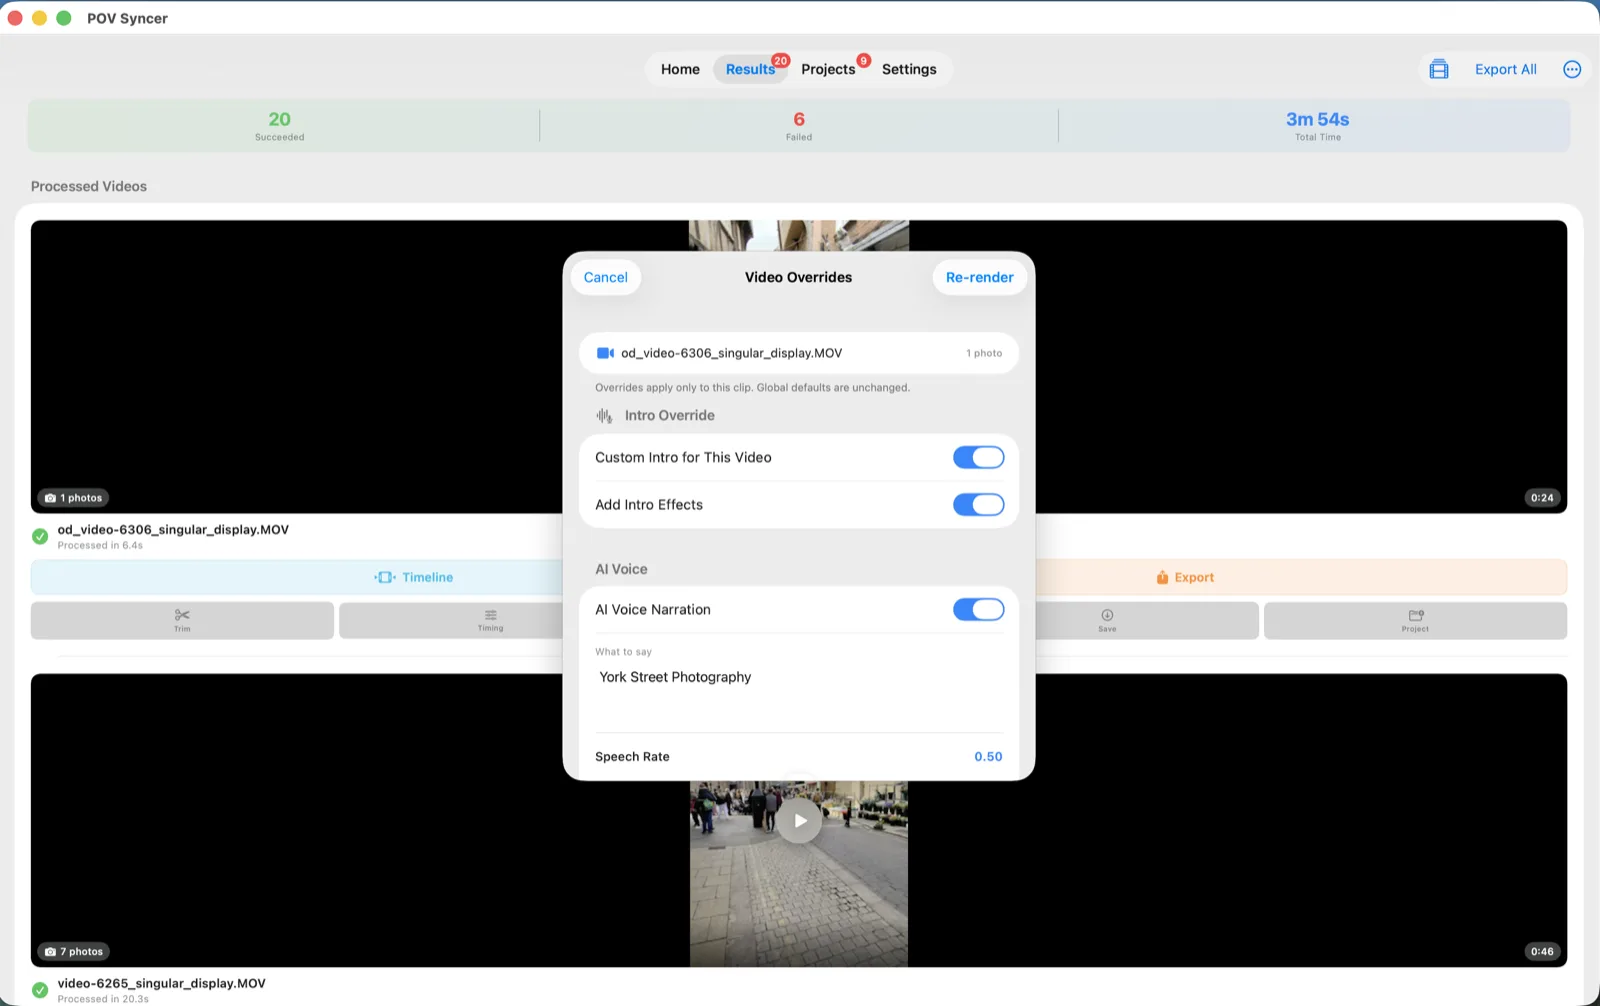Viewport: 1600px width, 1006px height.
Task: Click the stacked files icon beside Export All
Action: pyautogui.click(x=1438, y=69)
